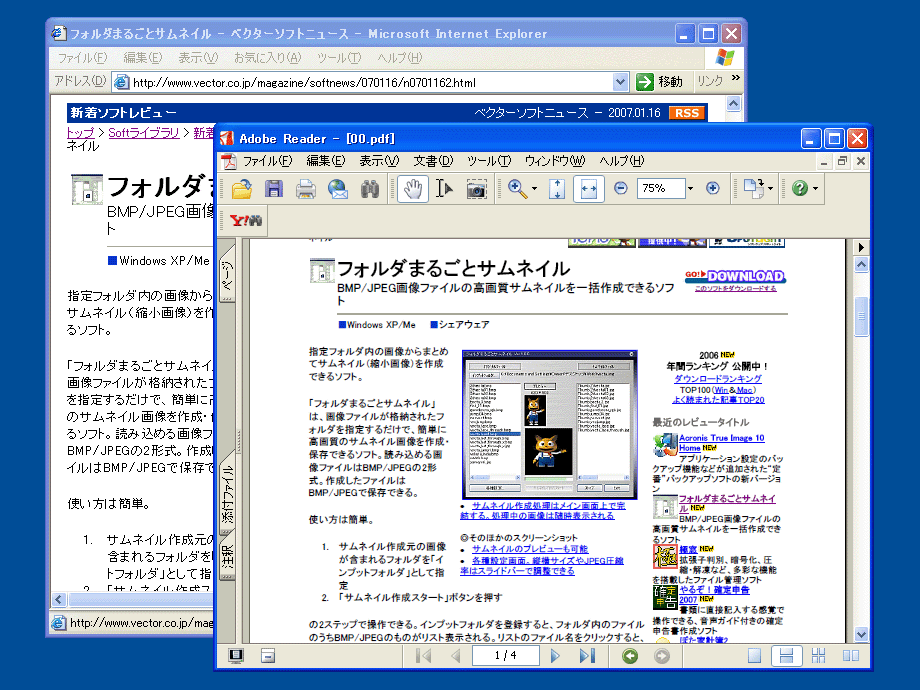Jump to the last PDF page
920x690 pixels.
pyautogui.click(x=587, y=655)
